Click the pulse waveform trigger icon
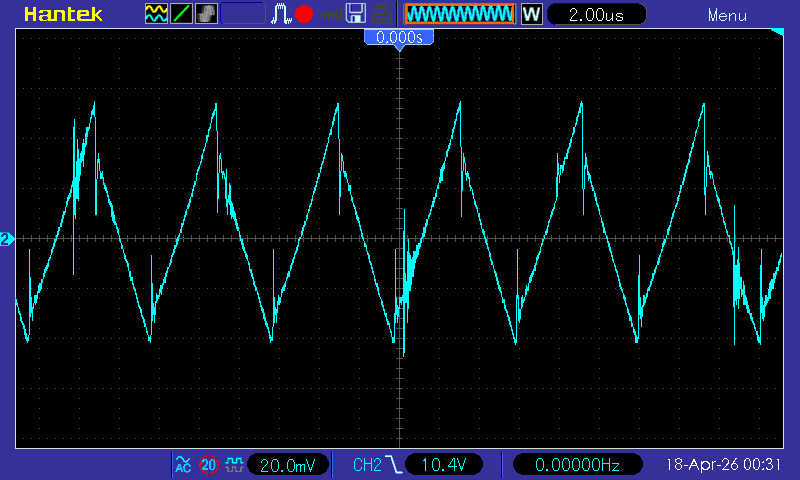Viewport: 800px width, 480px height. coord(281,14)
